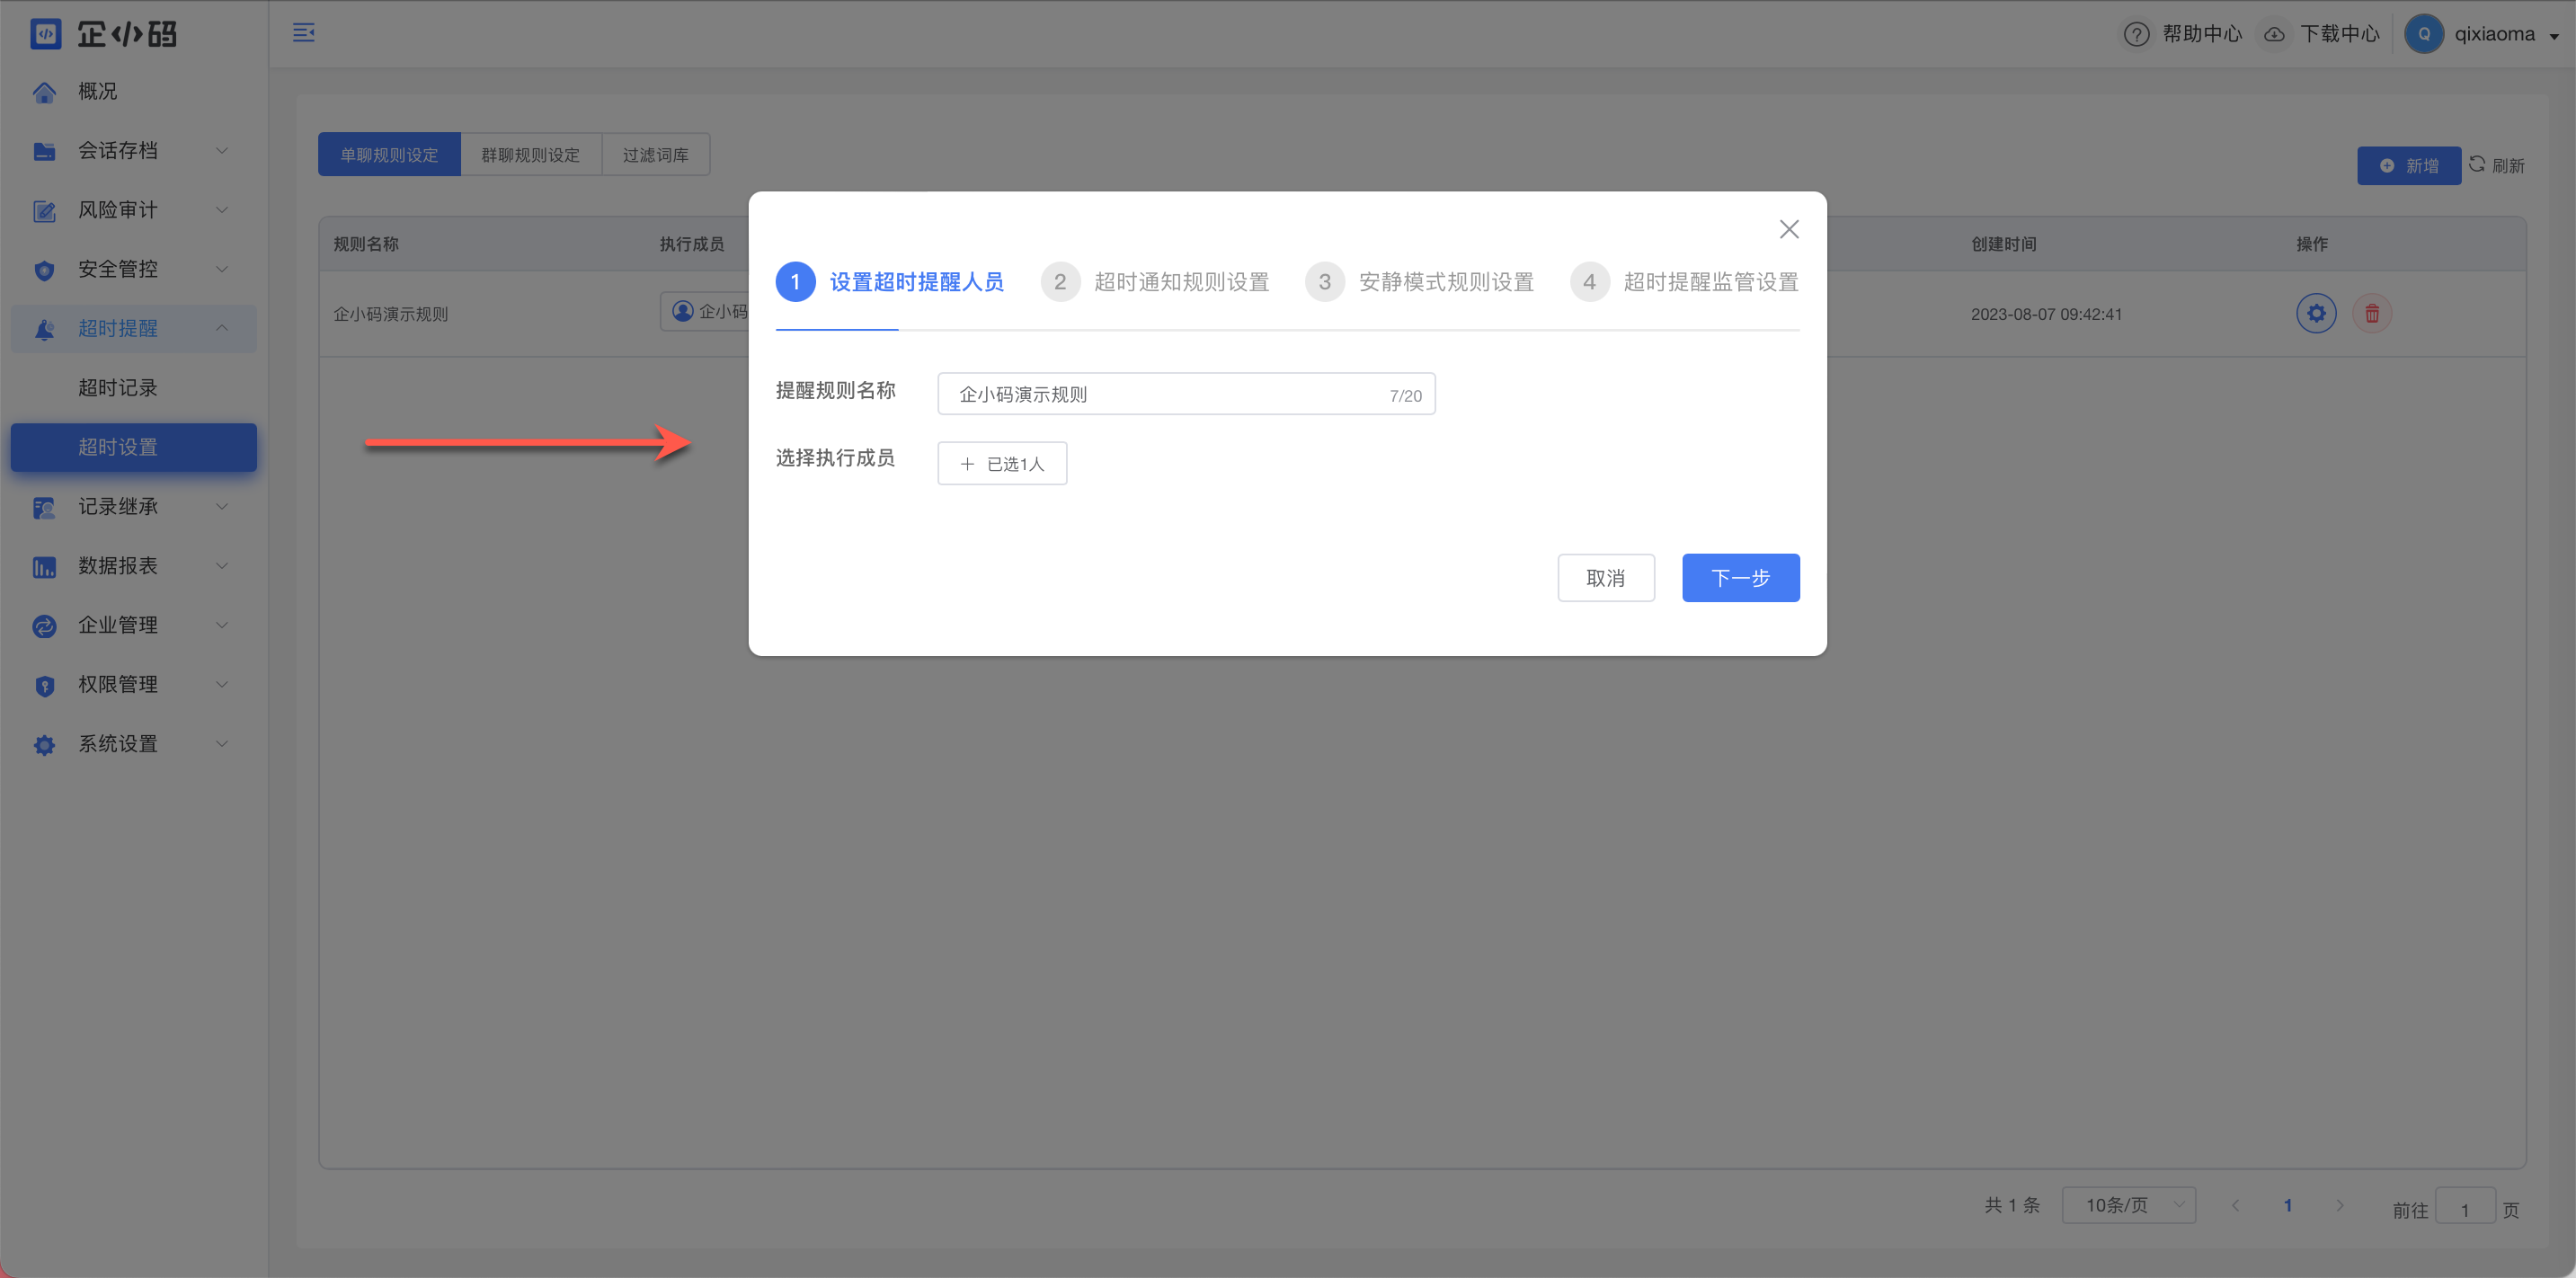Switch to the 群聊规则设定 tab
The width and height of the screenshot is (2576, 1278).
point(531,154)
